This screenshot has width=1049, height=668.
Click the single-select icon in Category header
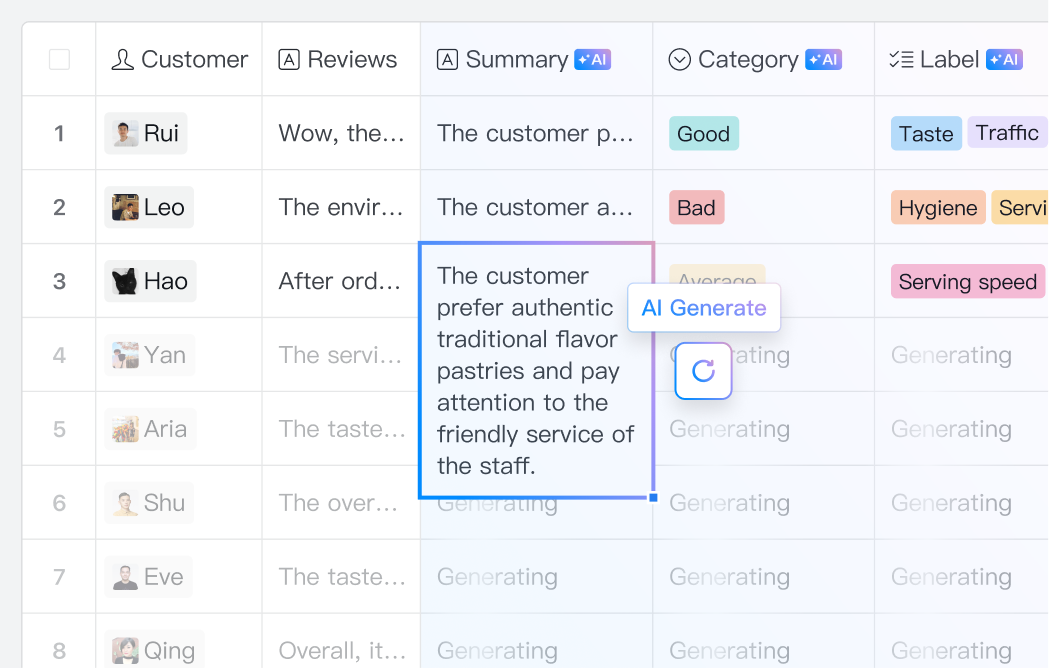point(679,60)
